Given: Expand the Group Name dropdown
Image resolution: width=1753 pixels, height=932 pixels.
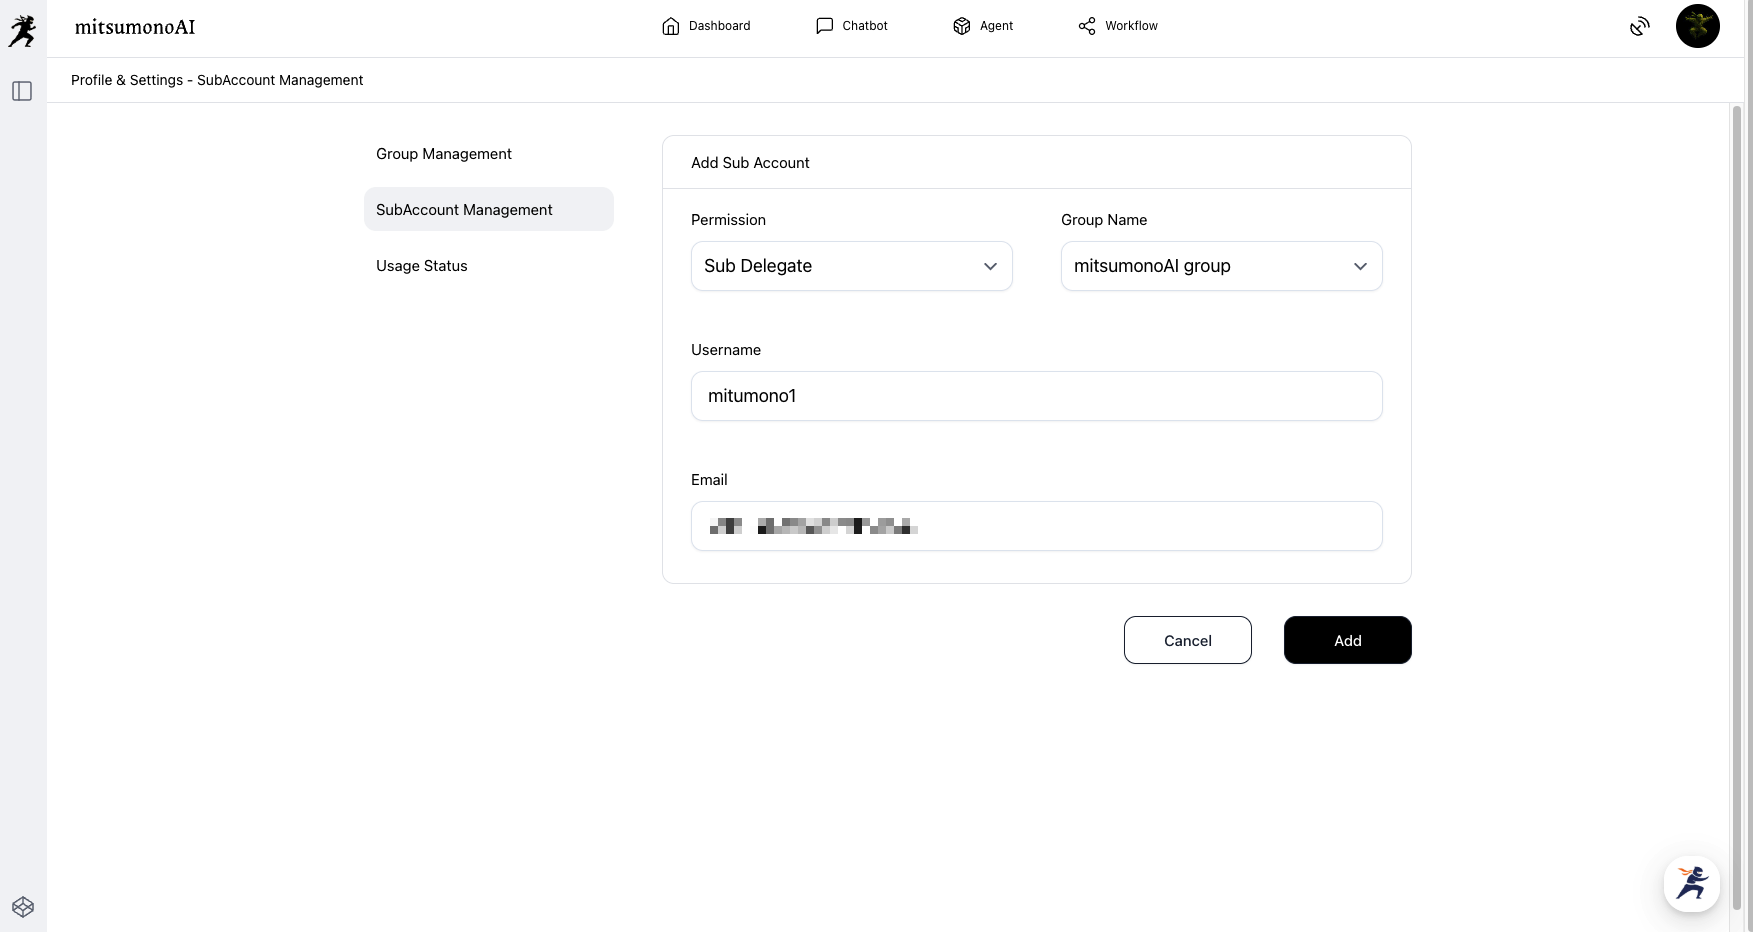Looking at the screenshot, I should pos(1221,266).
